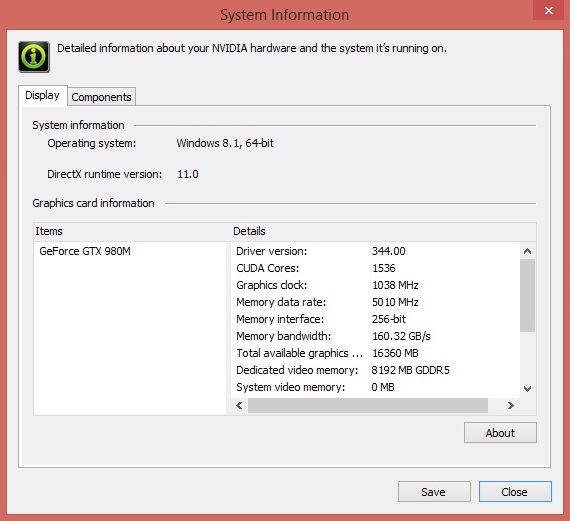Select the Dedicated video memory row

coord(375,370)
